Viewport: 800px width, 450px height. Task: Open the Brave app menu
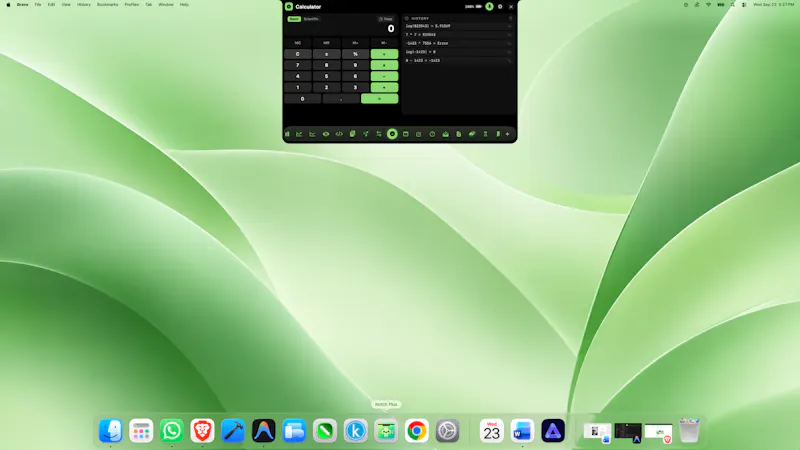tap(22, 5)
